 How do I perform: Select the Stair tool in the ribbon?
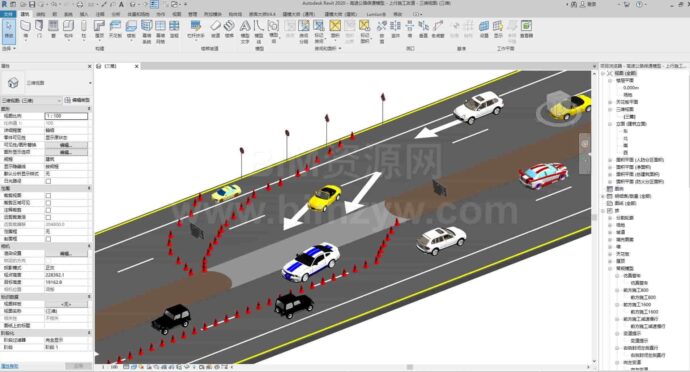(229, 29)
